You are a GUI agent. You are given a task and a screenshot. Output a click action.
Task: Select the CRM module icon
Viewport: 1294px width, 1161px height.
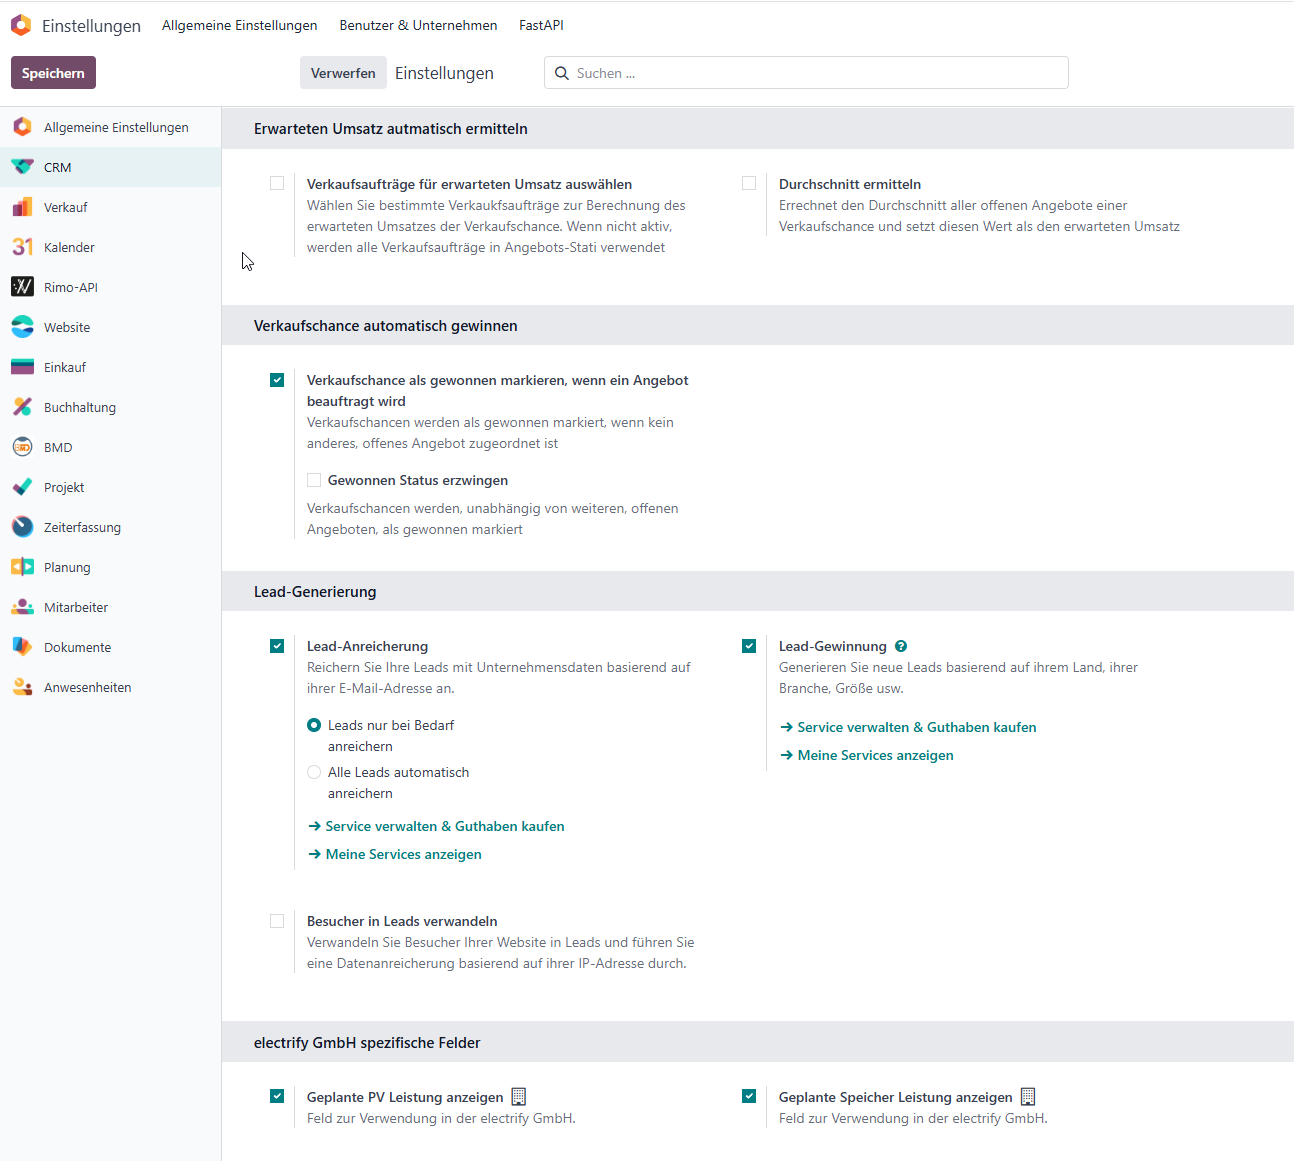tap(22, 167)
